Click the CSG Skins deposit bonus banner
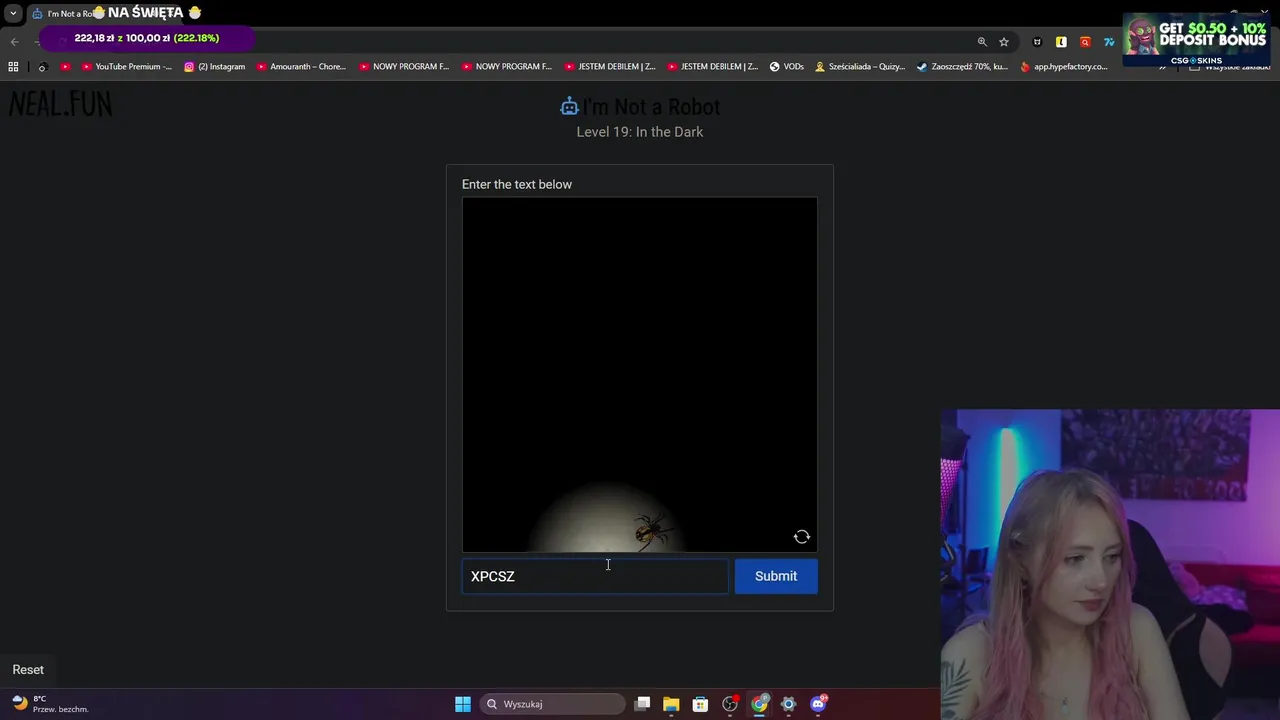This screenshot has height=720, width=1280. point(1196,40)
